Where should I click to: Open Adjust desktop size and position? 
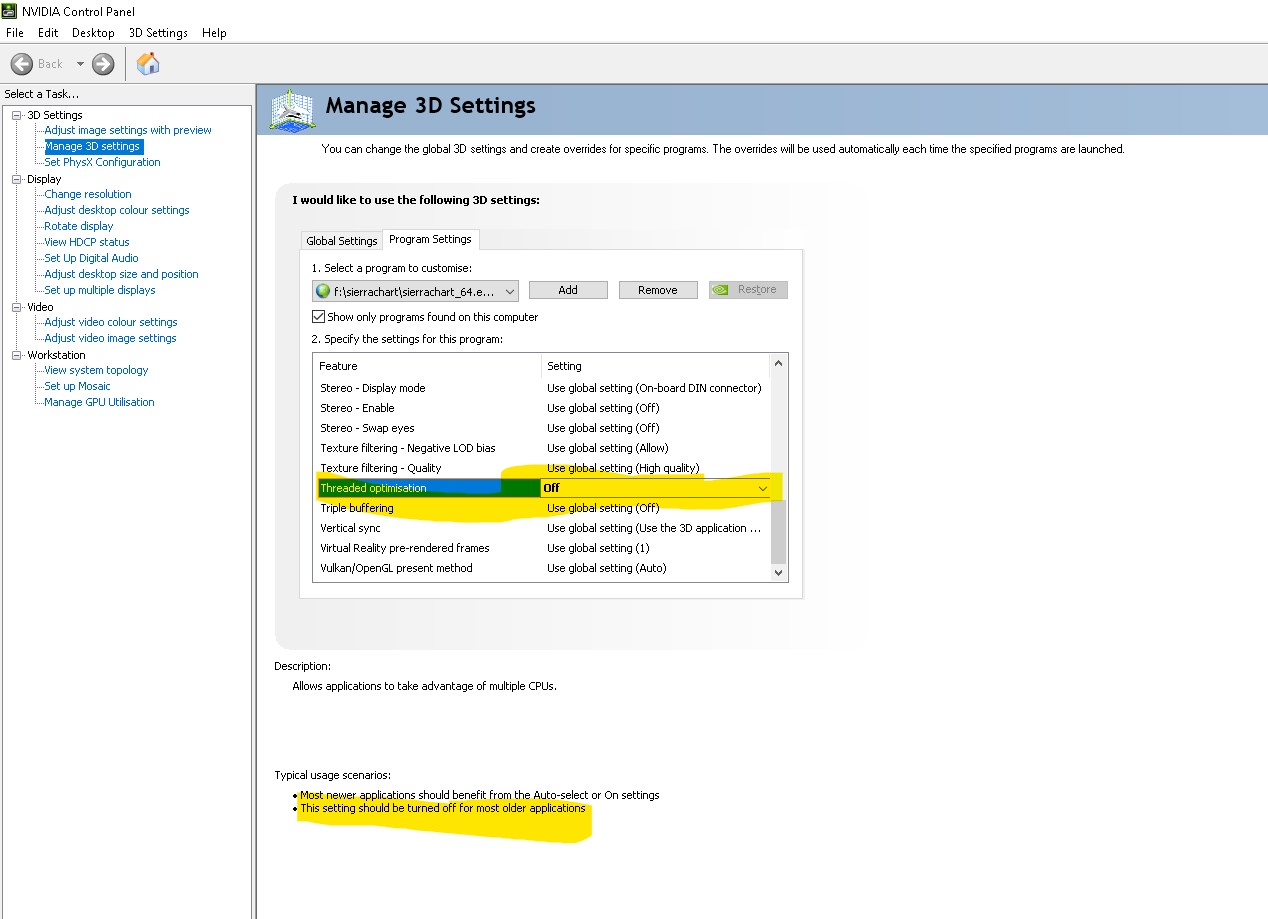pyautogui.click(x=121, y=274)
